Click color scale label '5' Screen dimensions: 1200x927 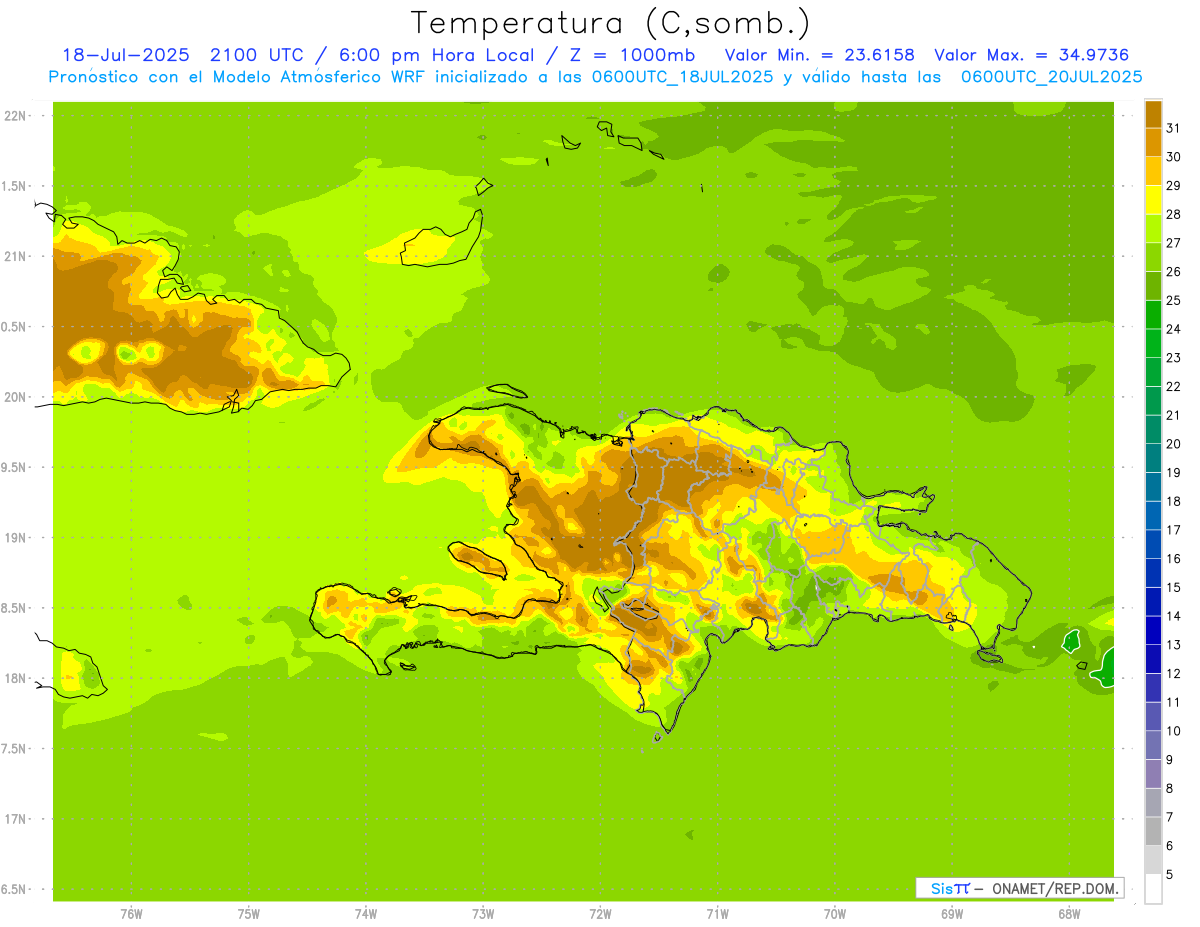1169,874
